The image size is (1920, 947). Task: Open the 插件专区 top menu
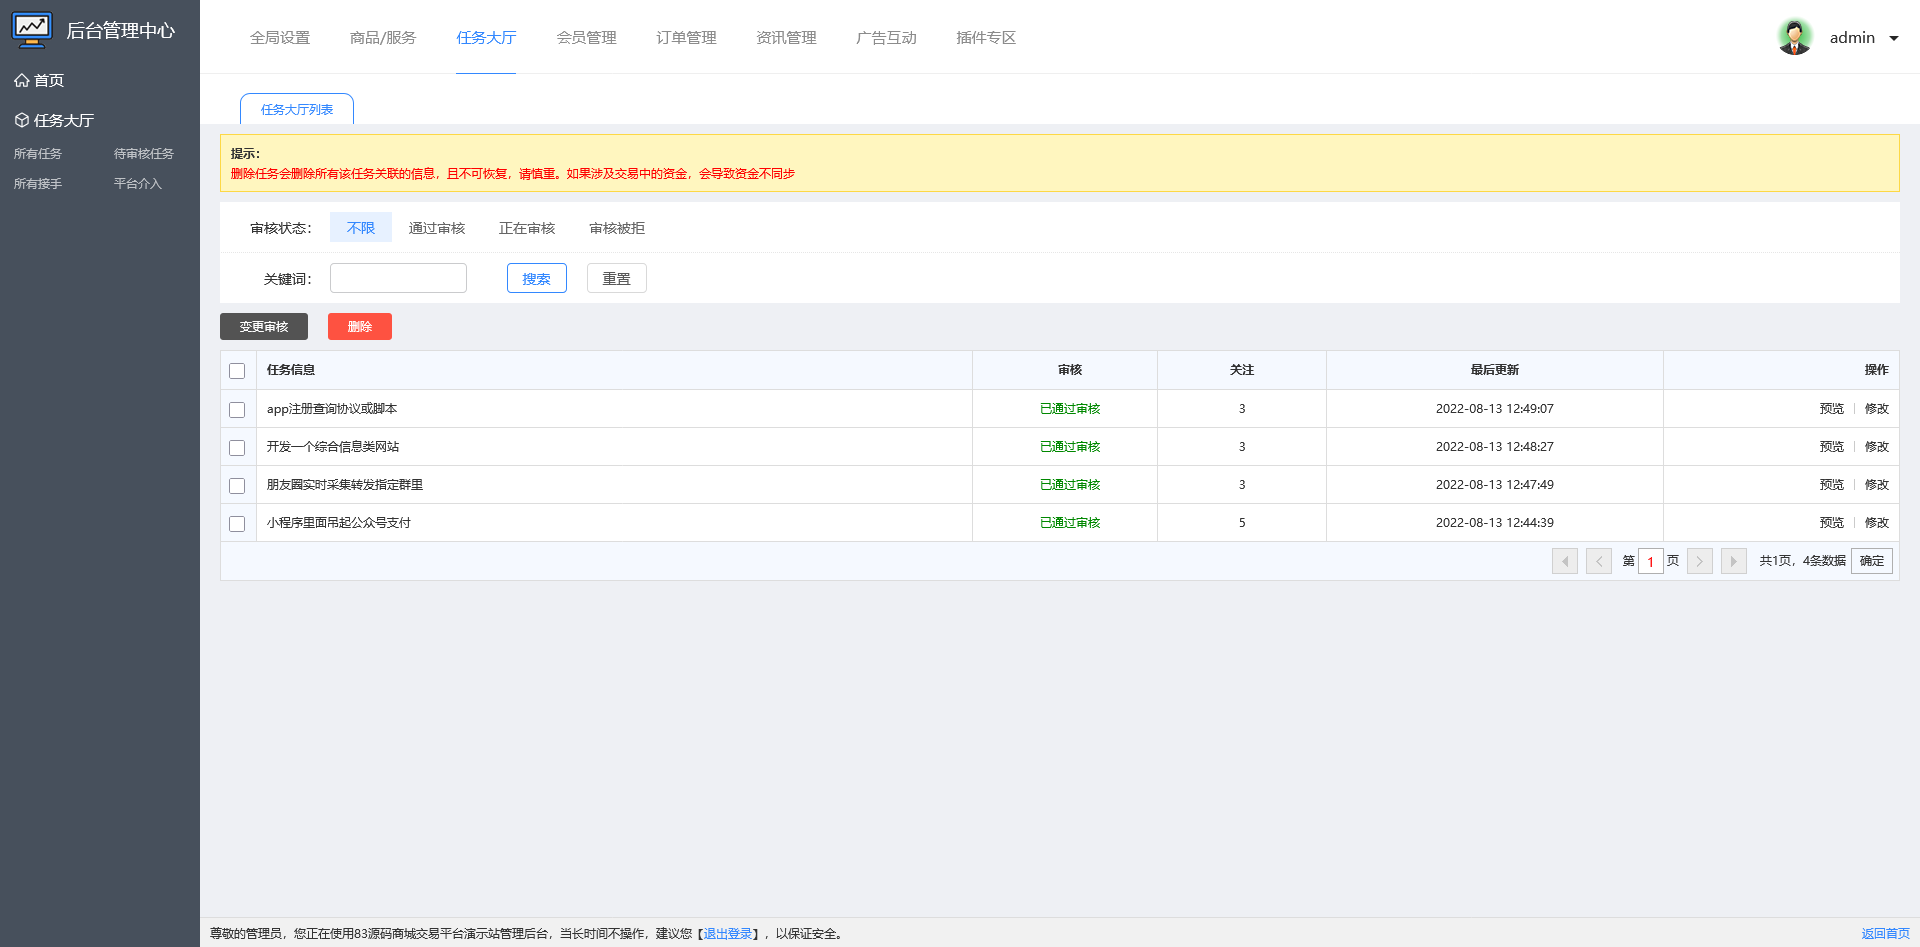tap(986, 37)
